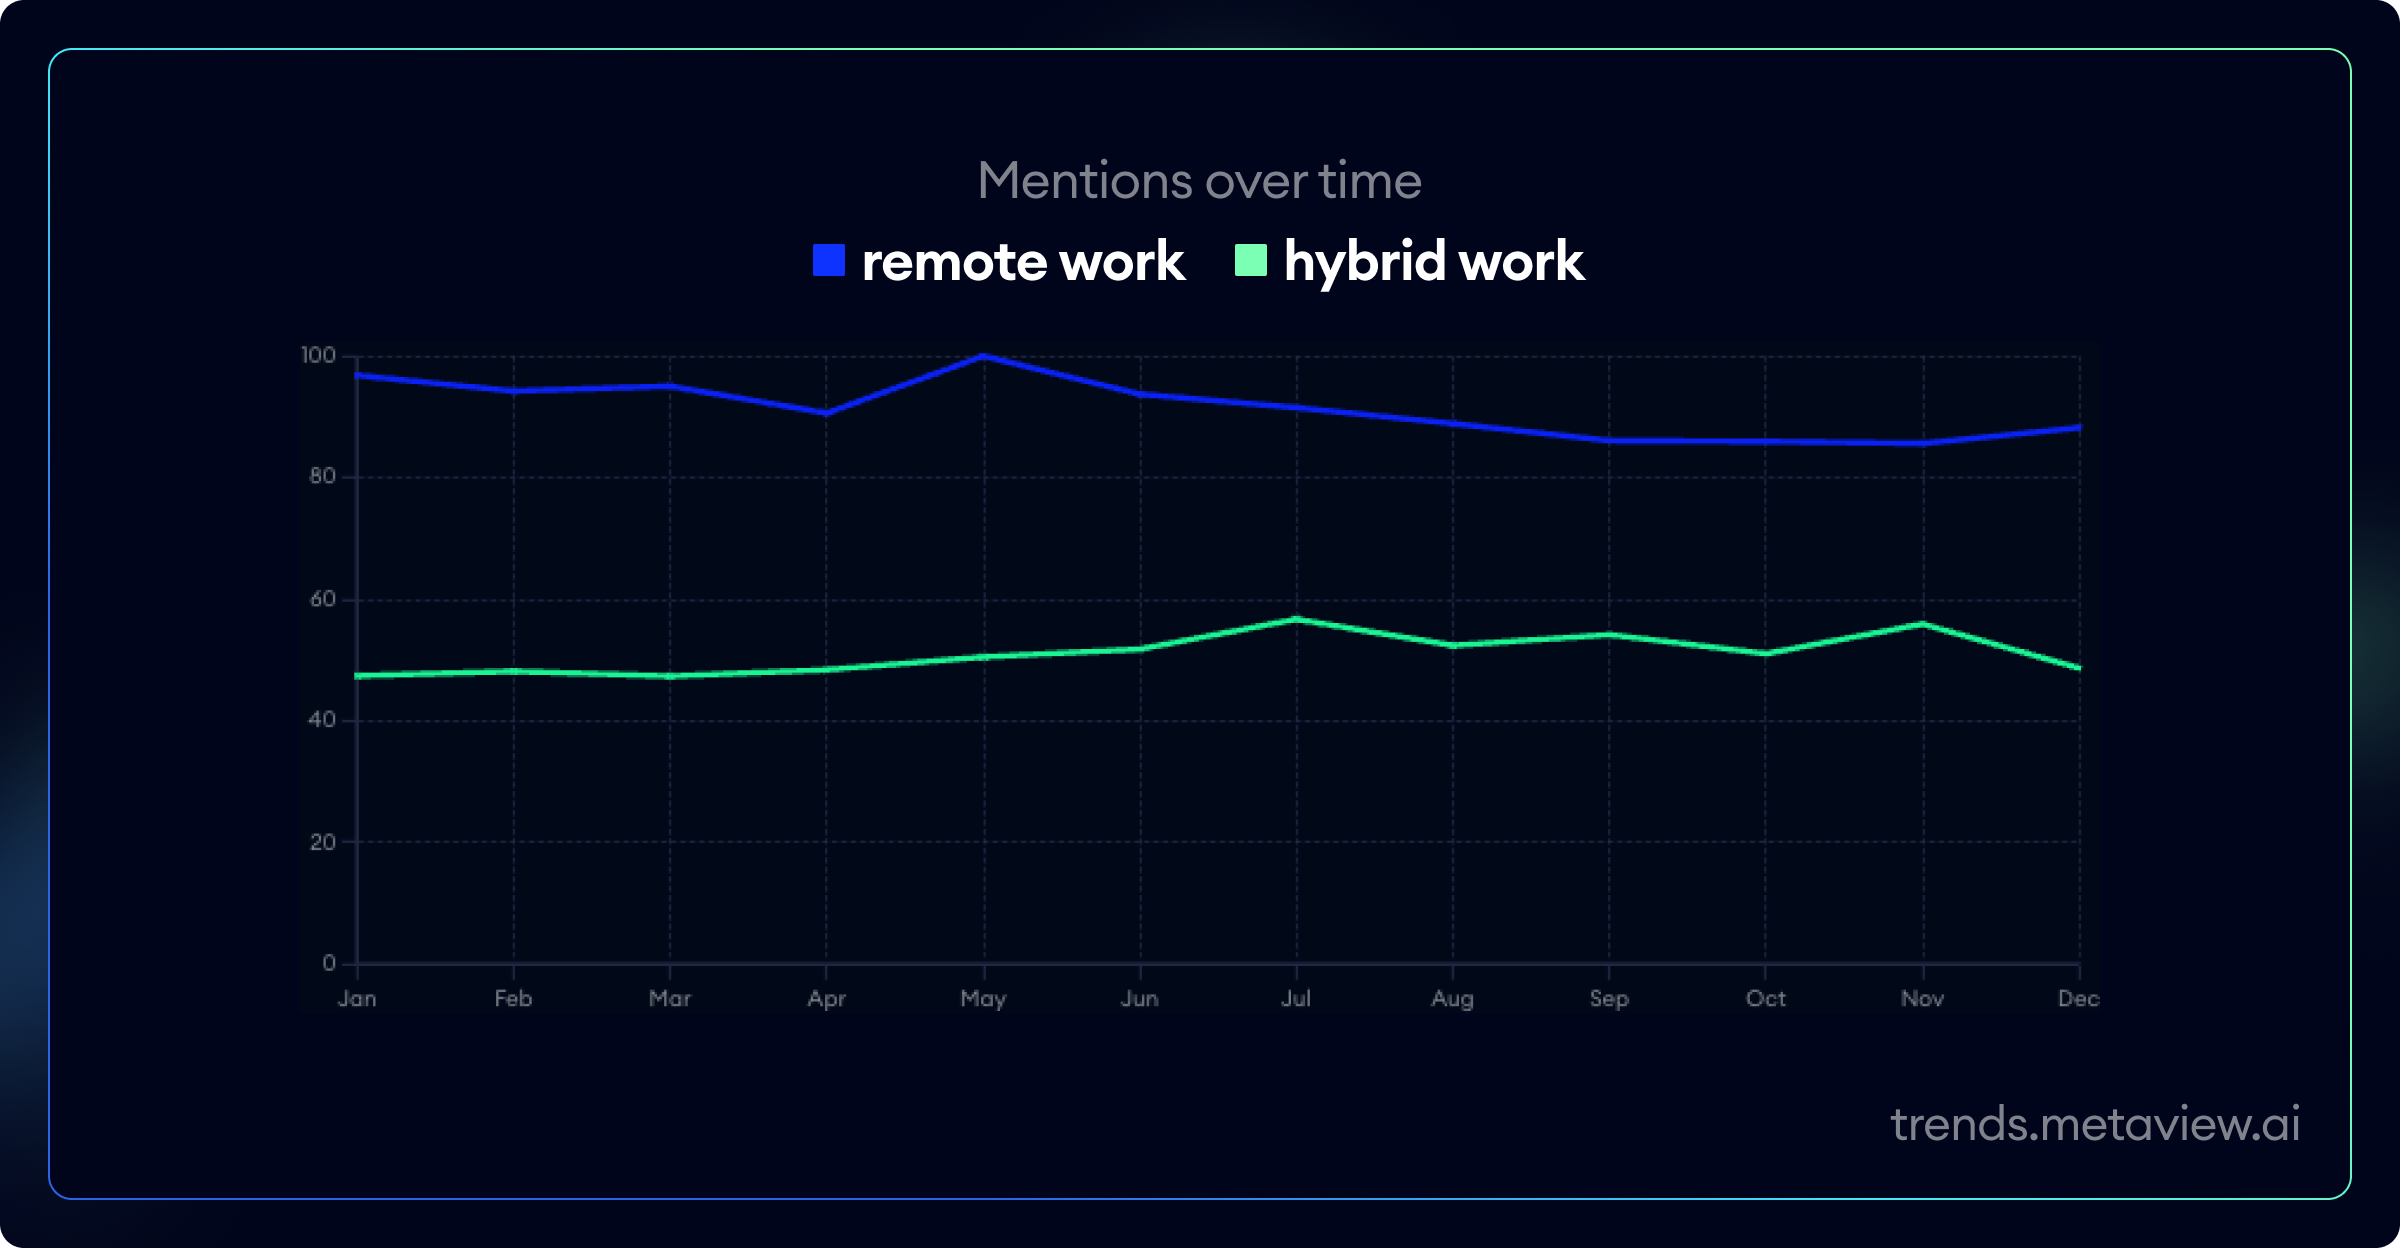Toggle the hybrid work legend label
2400x1248 pixels.
(1433, 262)
